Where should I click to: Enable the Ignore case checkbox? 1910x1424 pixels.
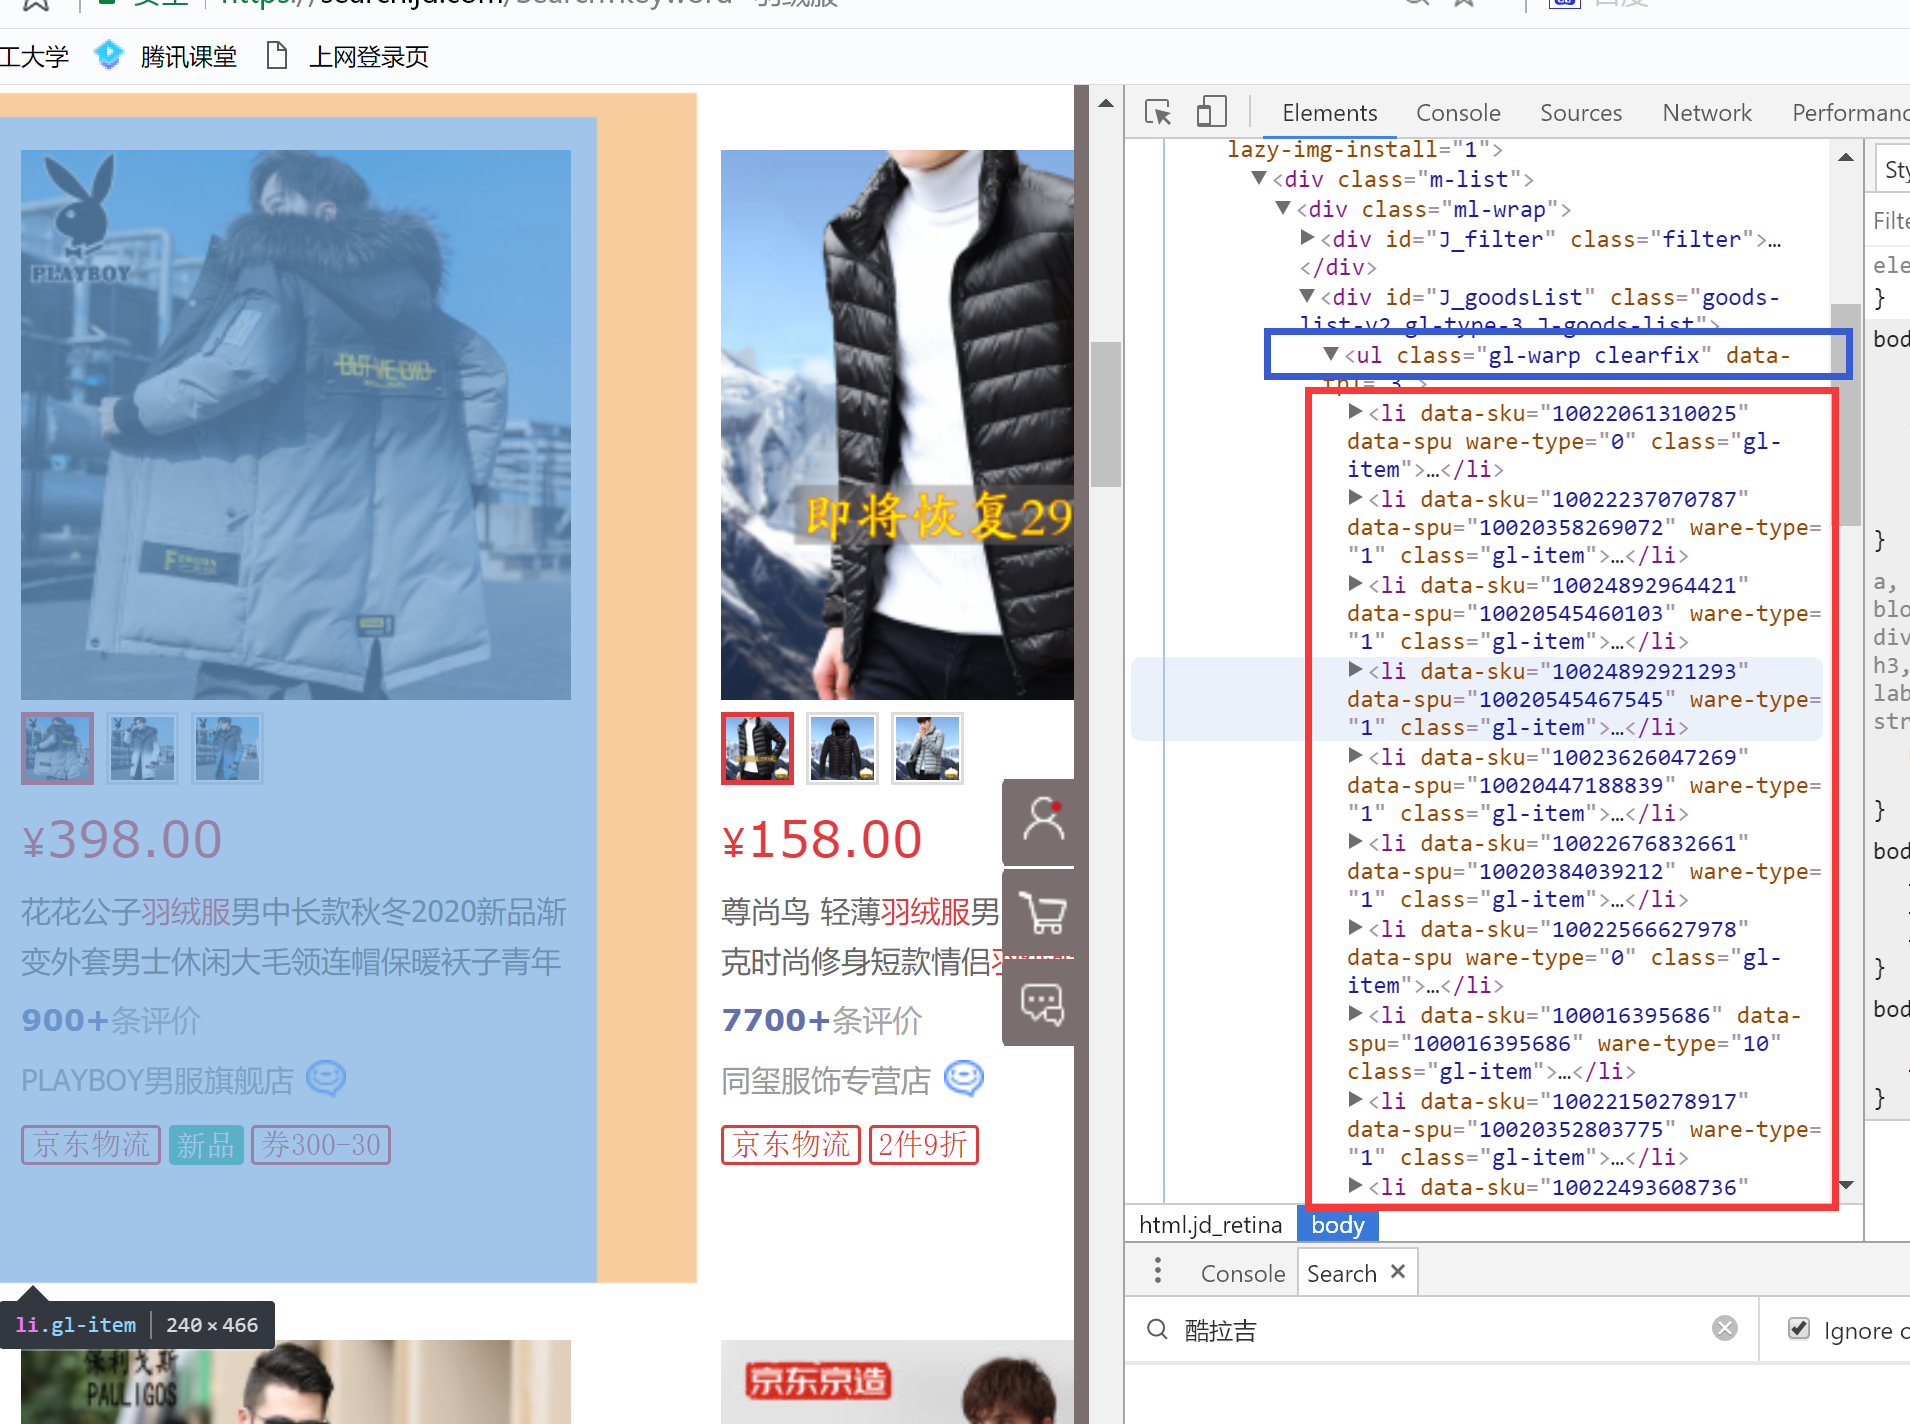tap(1799, 1328)
